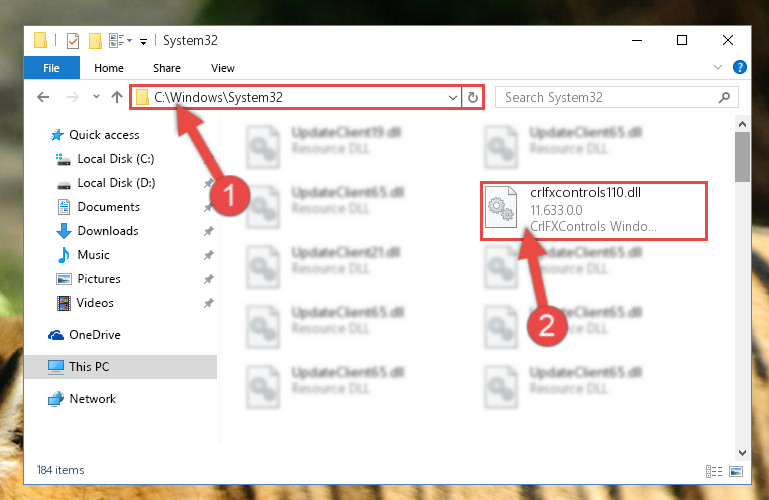Go up one folder level arrow
Screen dimensions: 769x500
point(117,97)
